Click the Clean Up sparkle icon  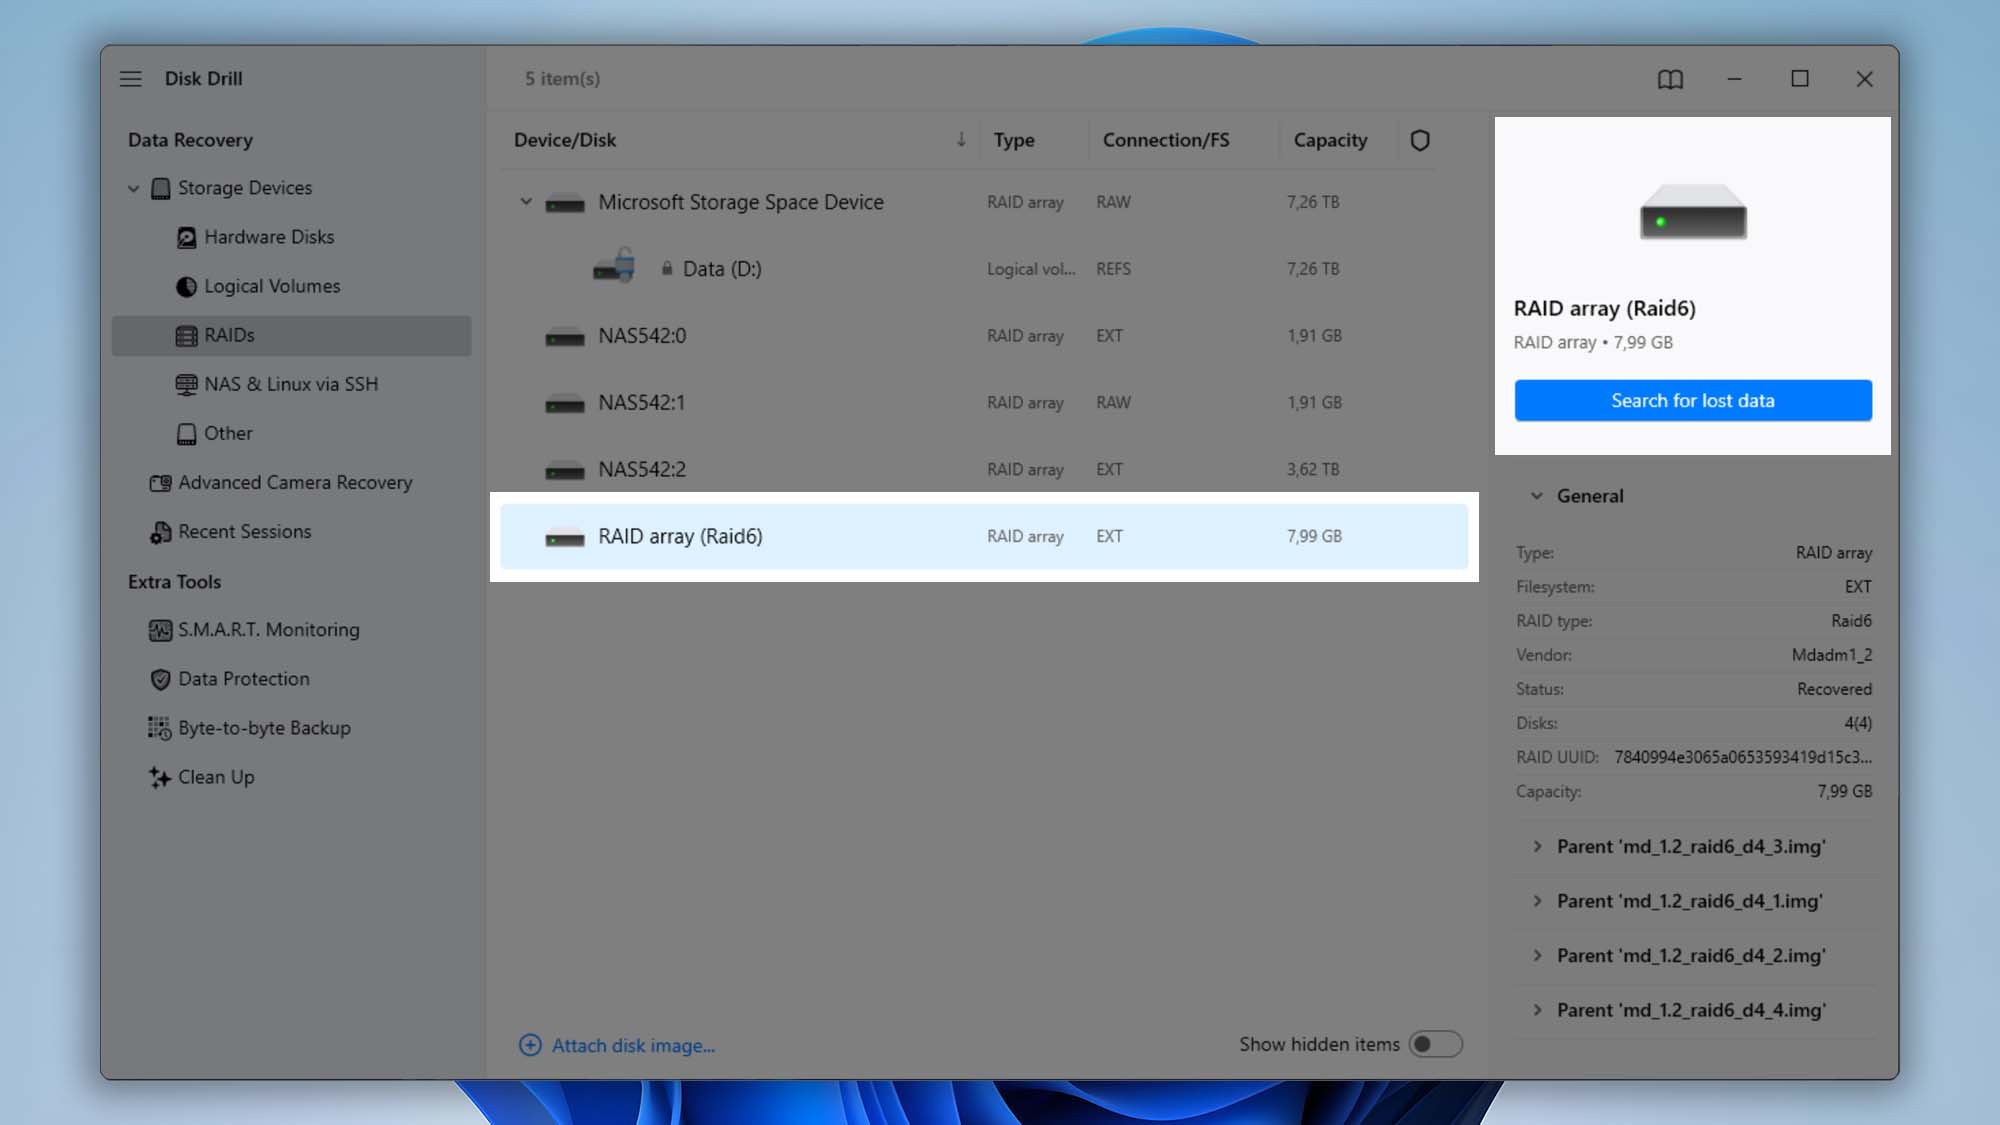(160, 777)
